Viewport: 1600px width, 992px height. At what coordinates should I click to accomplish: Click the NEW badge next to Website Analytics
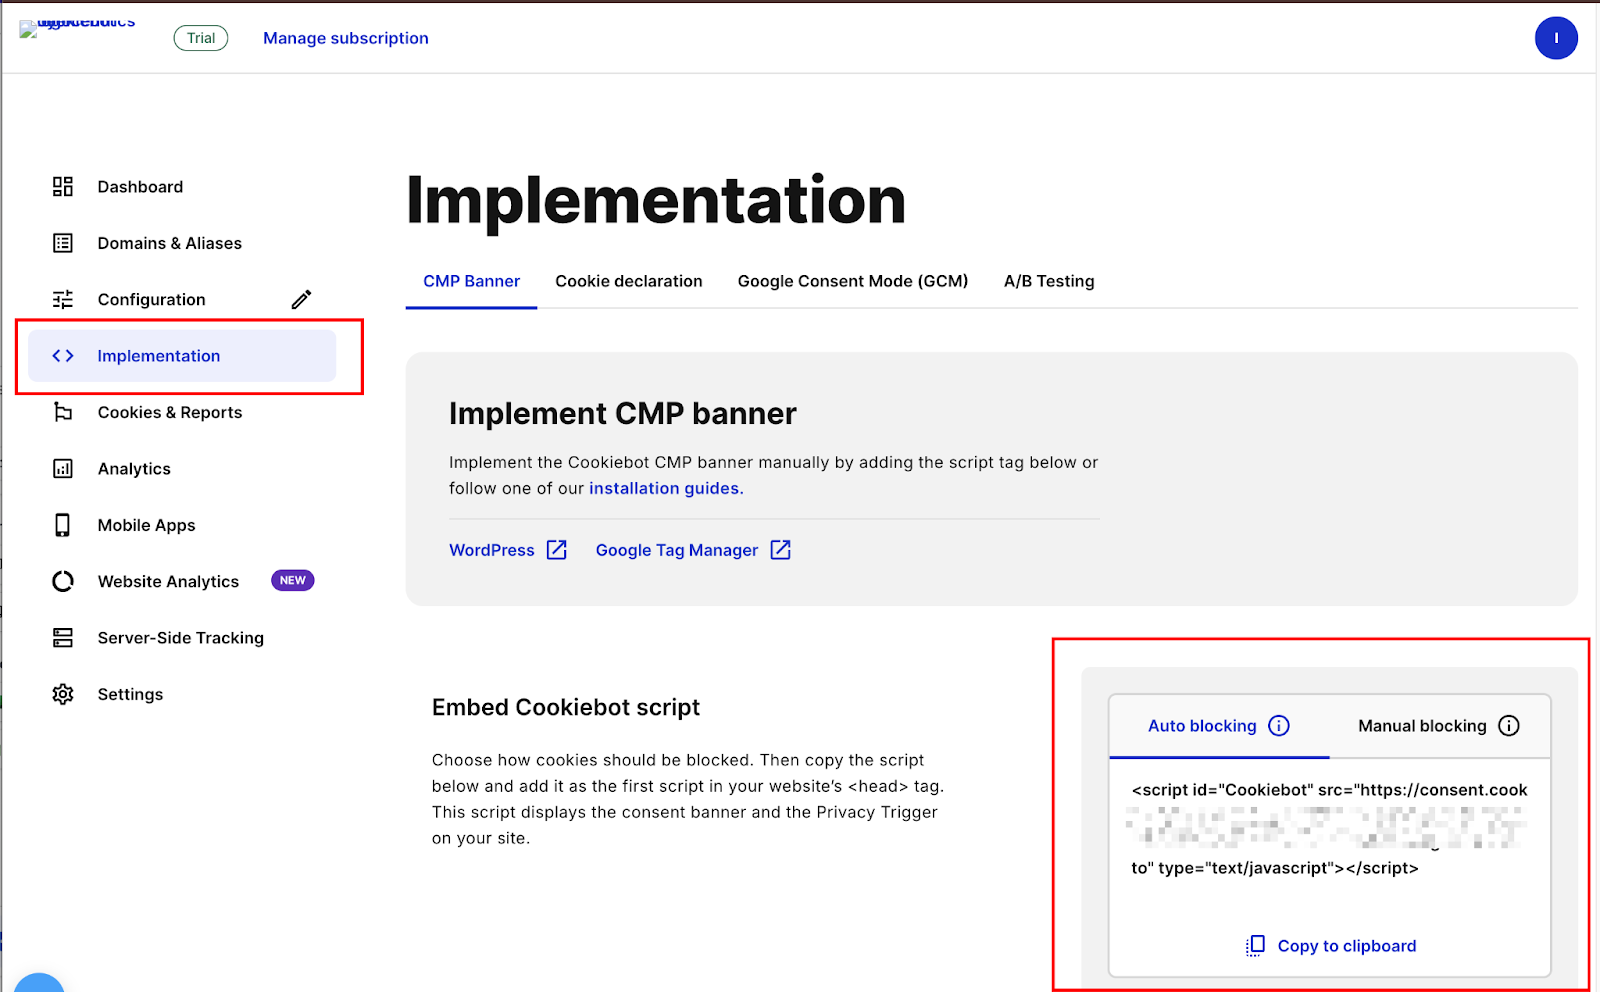pos(293,580)
